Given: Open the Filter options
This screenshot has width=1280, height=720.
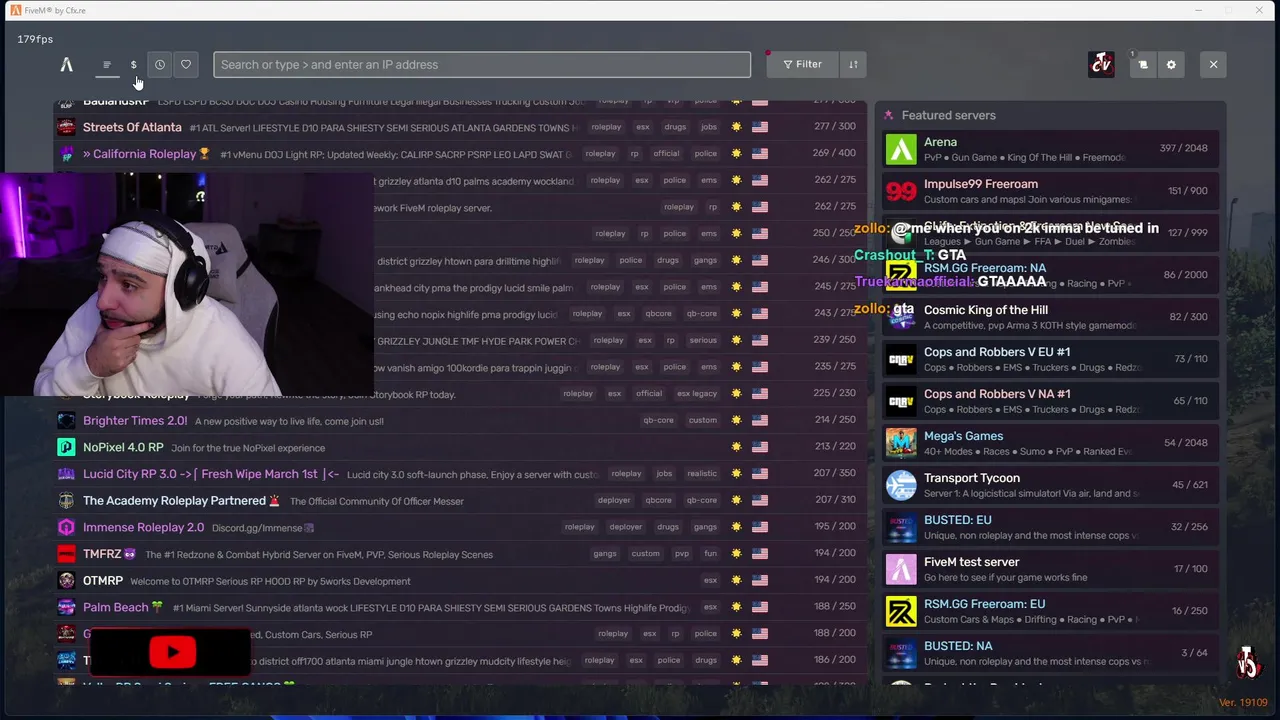Looking at the screenshot, I should (x=802, y=65).
